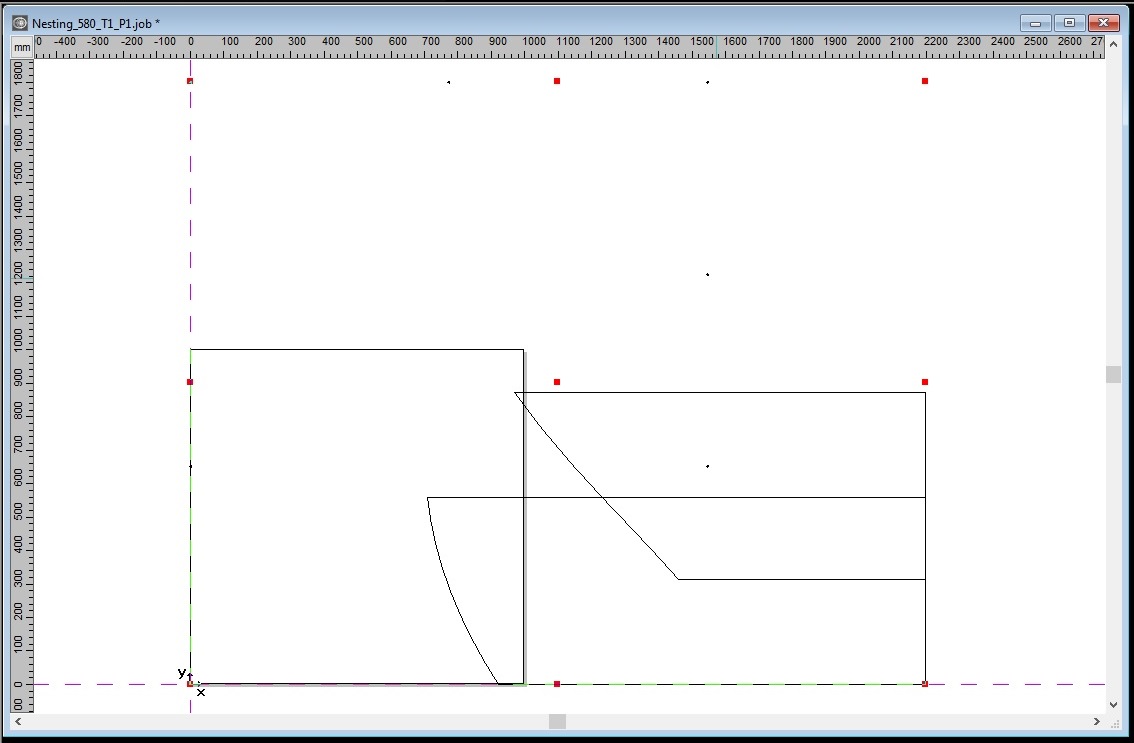The image size is (1134, 743).
Task: Close the Nesting job window
Action: [x=1104, y=23]
